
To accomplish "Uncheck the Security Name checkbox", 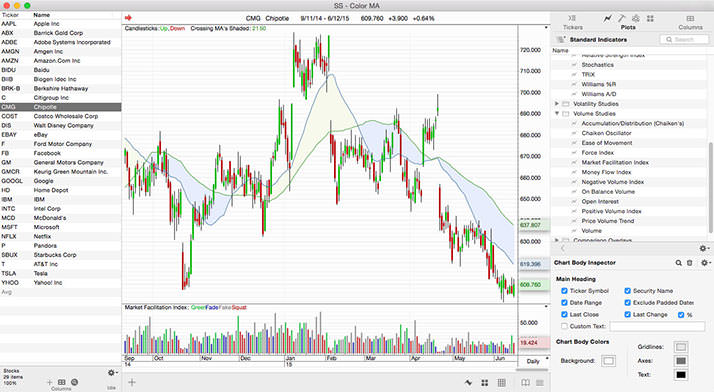I will coord(627,290).
